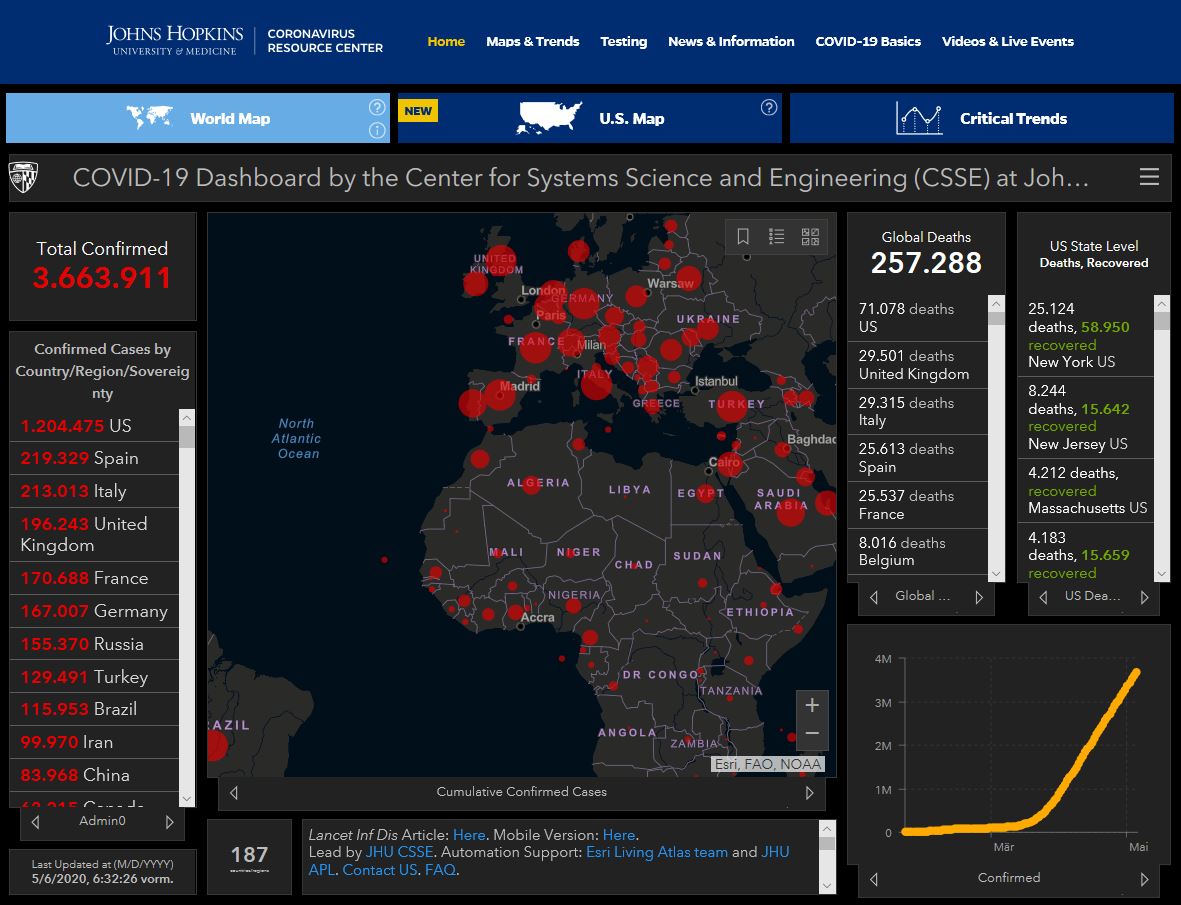Open the Home menu item
The width and height of the screenshot is (1181, 905).
click(446, 41)
